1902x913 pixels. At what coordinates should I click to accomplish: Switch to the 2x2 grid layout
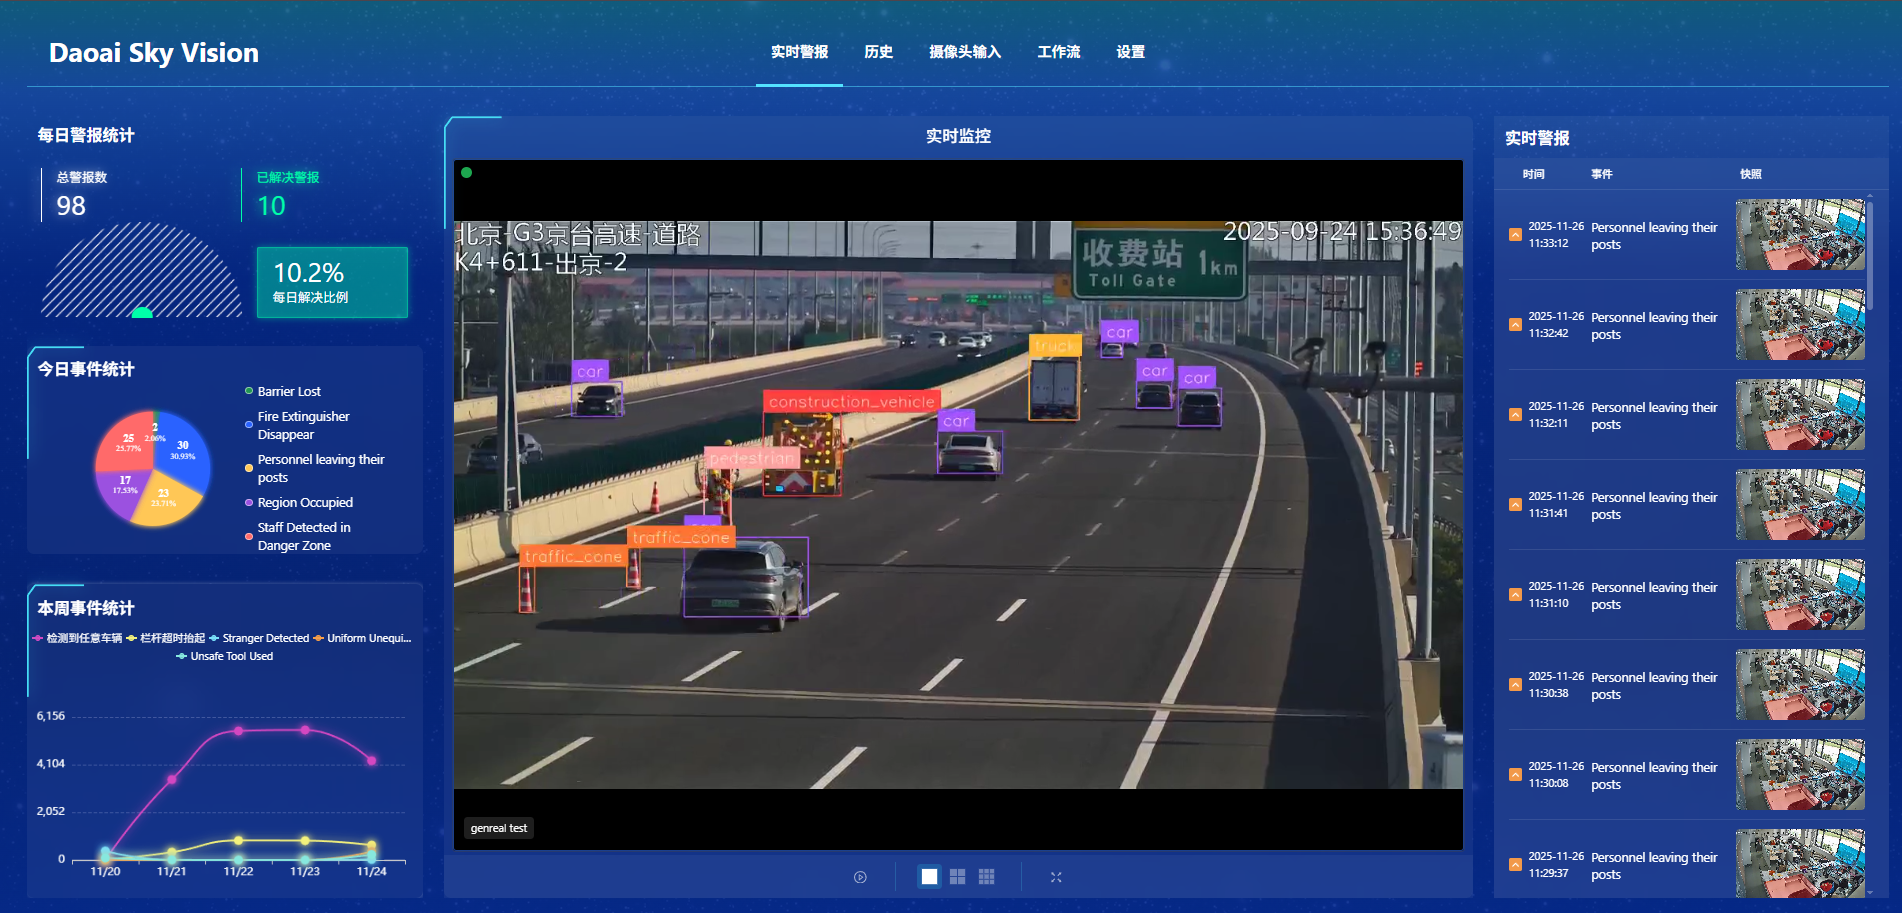click(x=957, y=877)
